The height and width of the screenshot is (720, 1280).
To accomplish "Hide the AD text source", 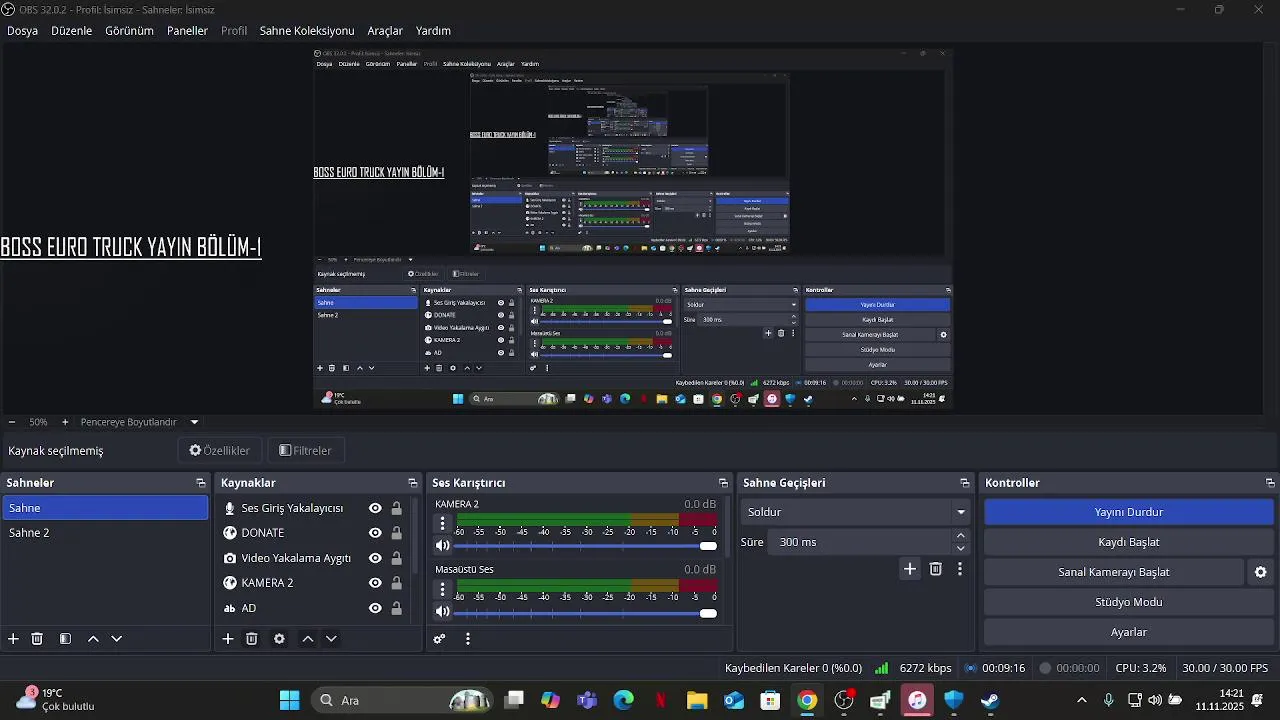I will click(x=375, y=608).
